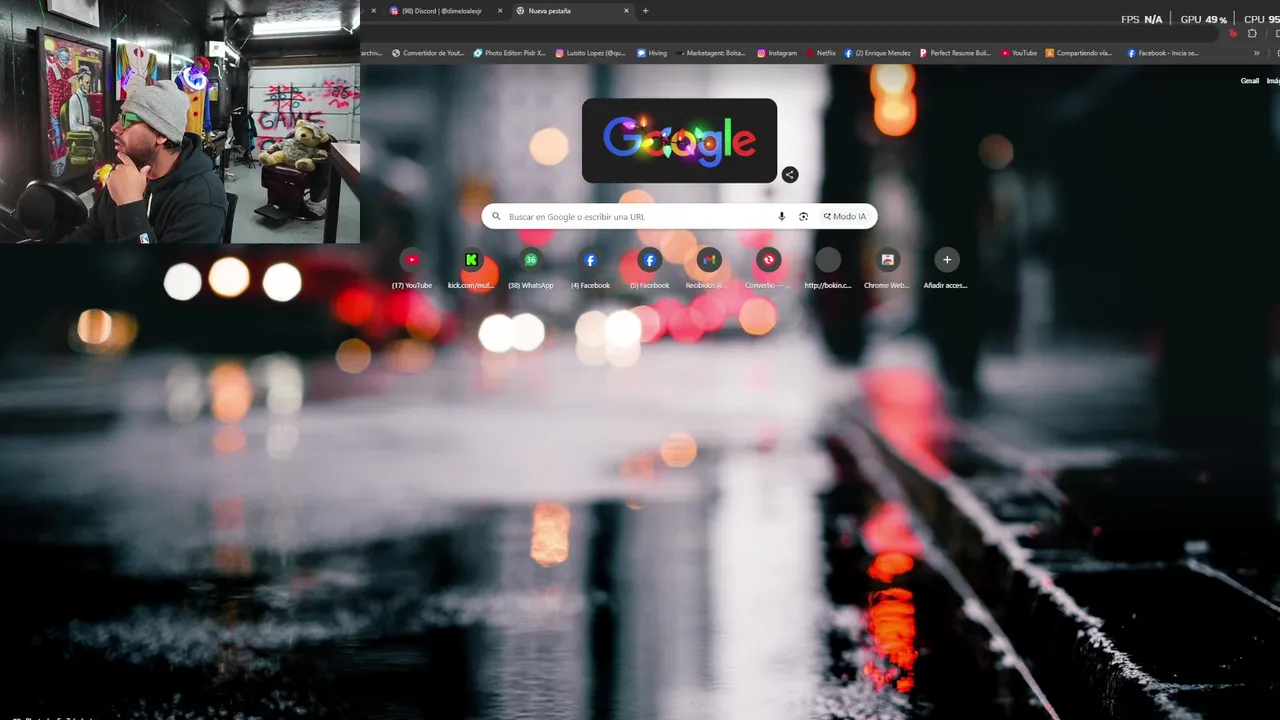This screenshot has height=720, width=1280.
Task: Open the Gmail Recibidos shortcut tile
Action: [x=709, y=269]
